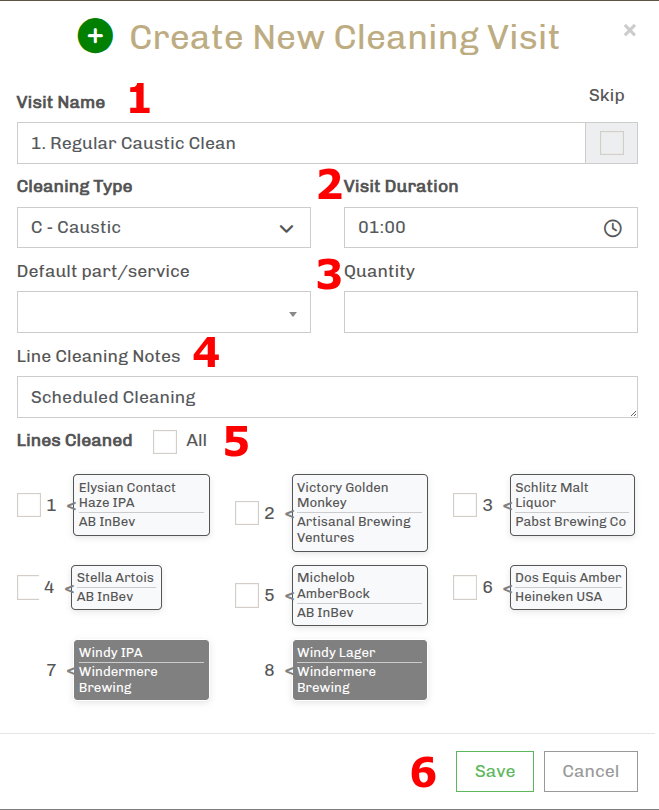Image resolution: width=659 pixels, height=810 pixels.
Task: Focus the Quantity input field
Action: (490, 312)
